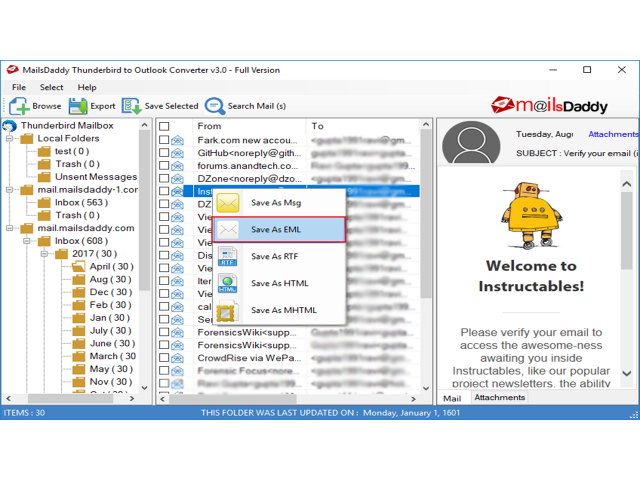Image resolution: width=640 pixels, height=480 pixels.
Task: Click mail list horizontal scroll-right arrow
Action: point(413,399)
